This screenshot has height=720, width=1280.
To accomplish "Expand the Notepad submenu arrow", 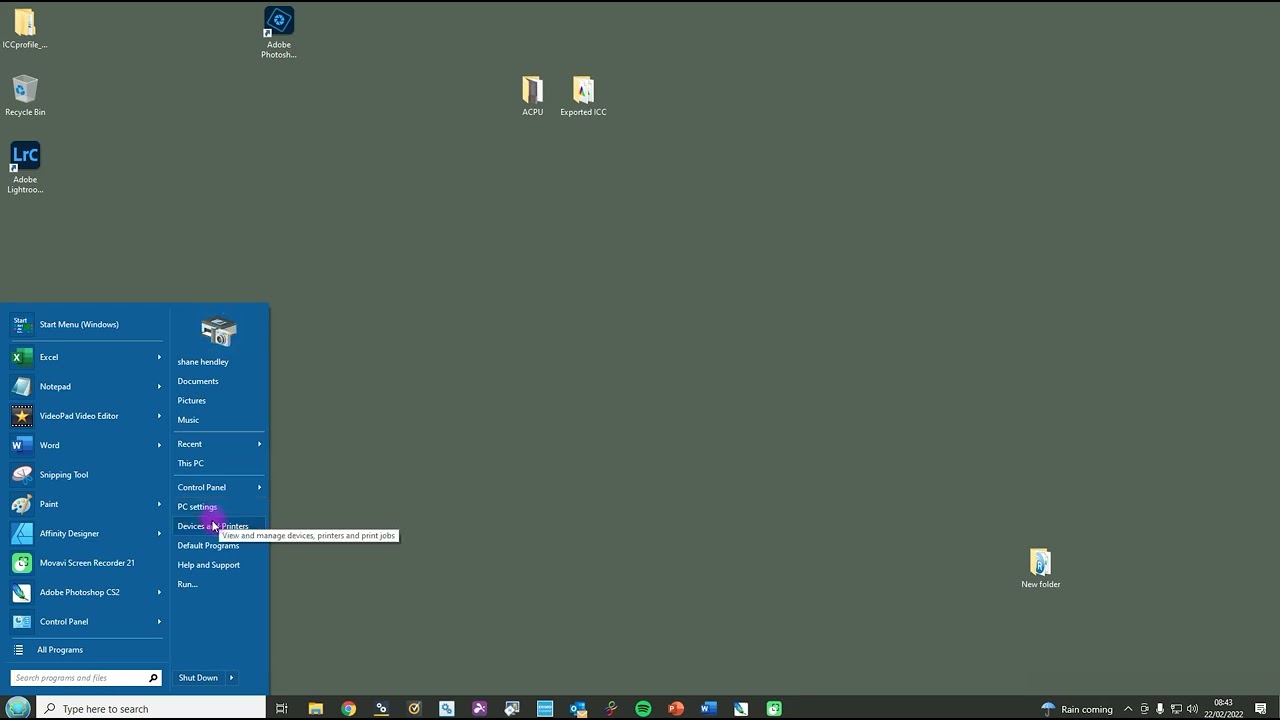I will click(159, 386).
